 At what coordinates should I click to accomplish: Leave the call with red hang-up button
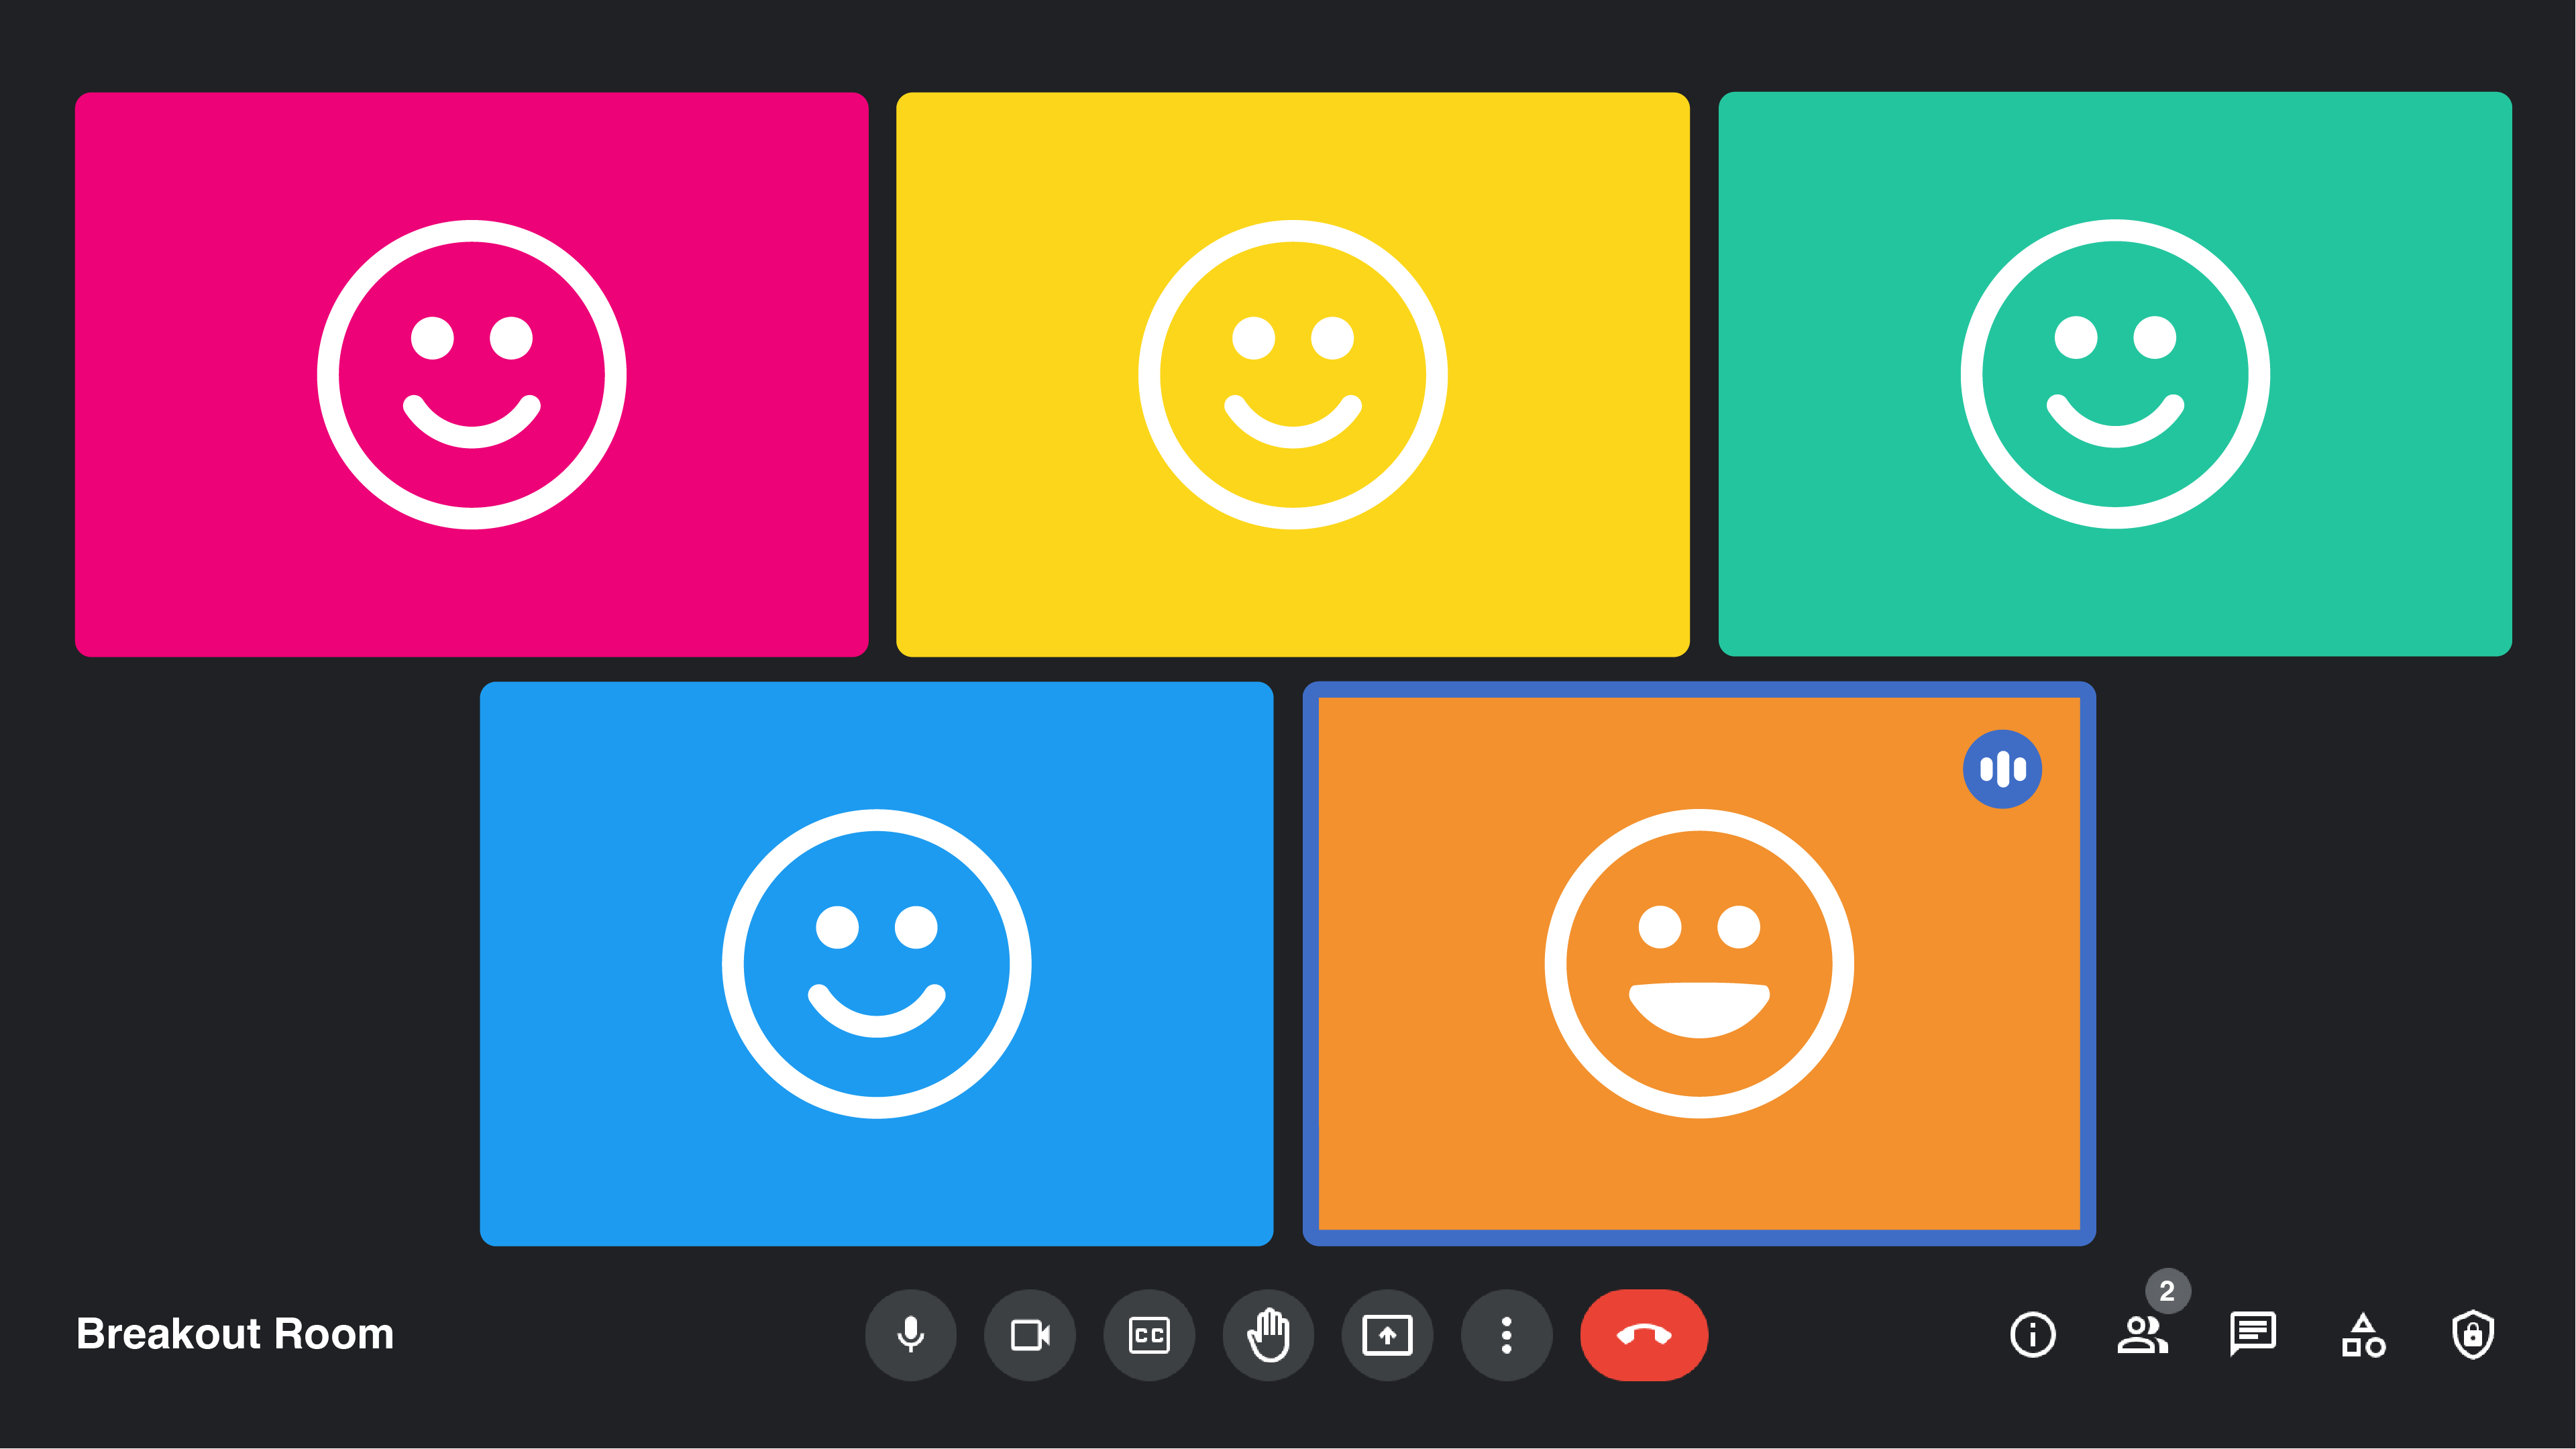tap(1643, 1335)
